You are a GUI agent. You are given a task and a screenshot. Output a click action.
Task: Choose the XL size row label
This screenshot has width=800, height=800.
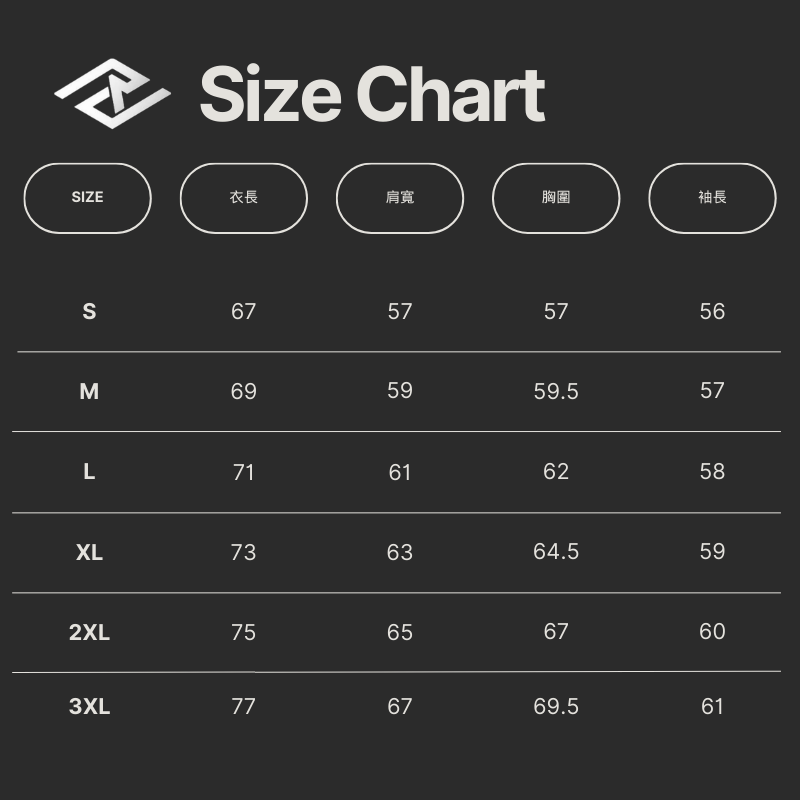(89, 552)
